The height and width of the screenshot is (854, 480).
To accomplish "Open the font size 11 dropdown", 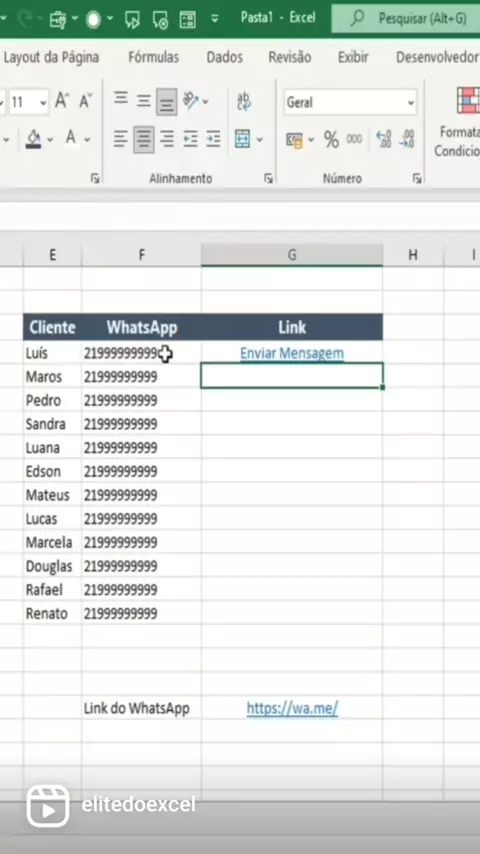I will pos(42,102).
